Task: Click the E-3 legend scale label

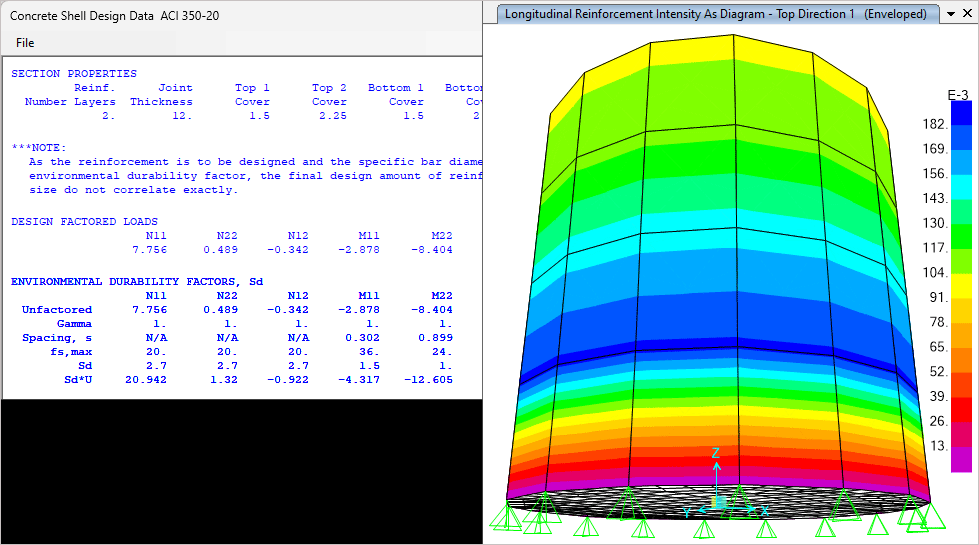Action: click(957, 95)
